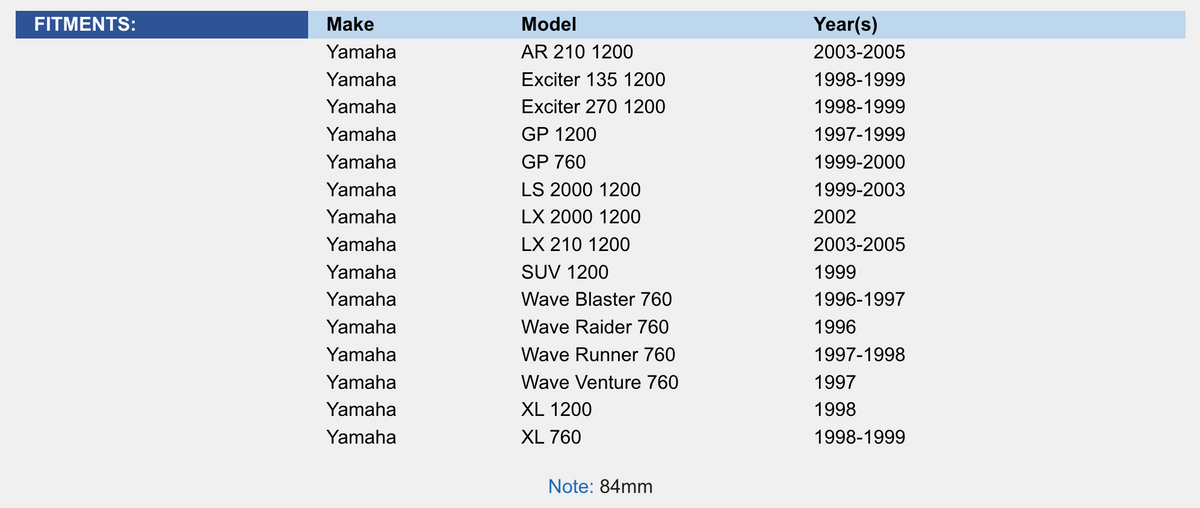Click the Year(s) column header
The image size is (1200, 508).
(846, 25)
